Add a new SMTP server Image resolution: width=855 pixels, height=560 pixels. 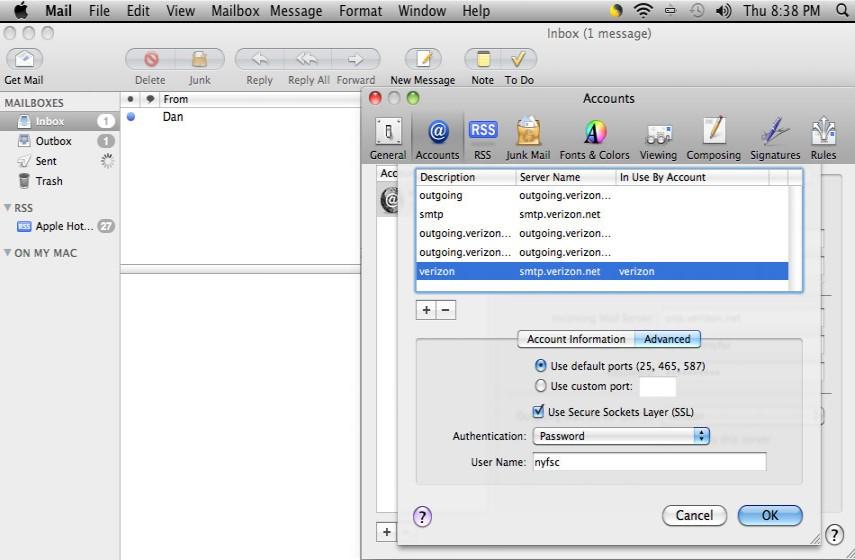[426, 310]
